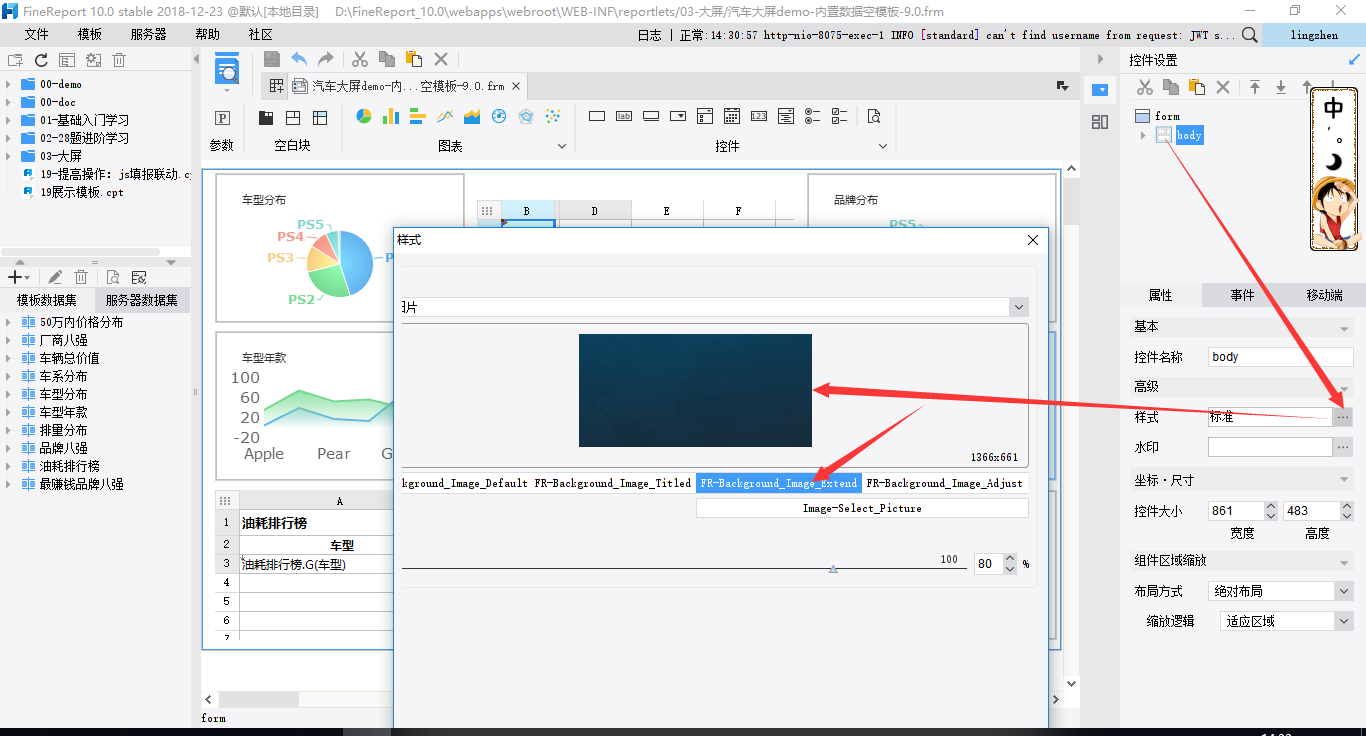Click the parameter panel P icon

pyautogui.click(x=223, y=117)
